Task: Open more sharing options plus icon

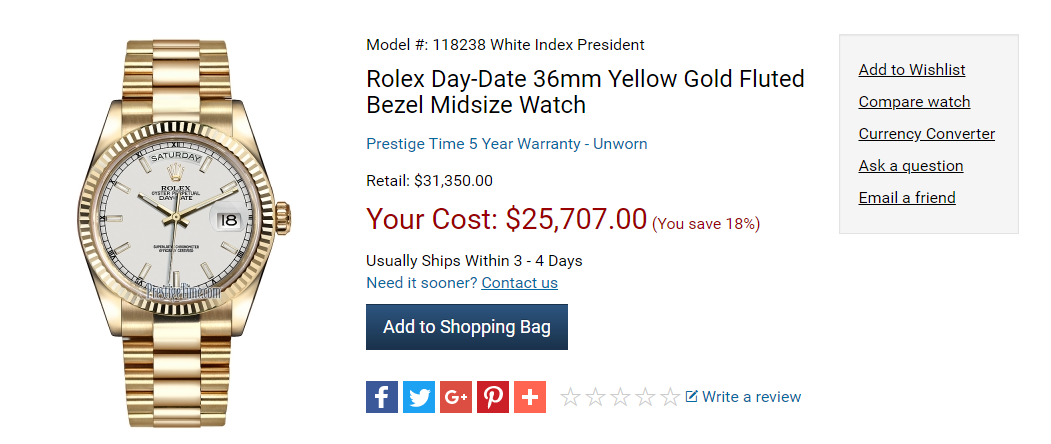Action: [x=530, y=397]
